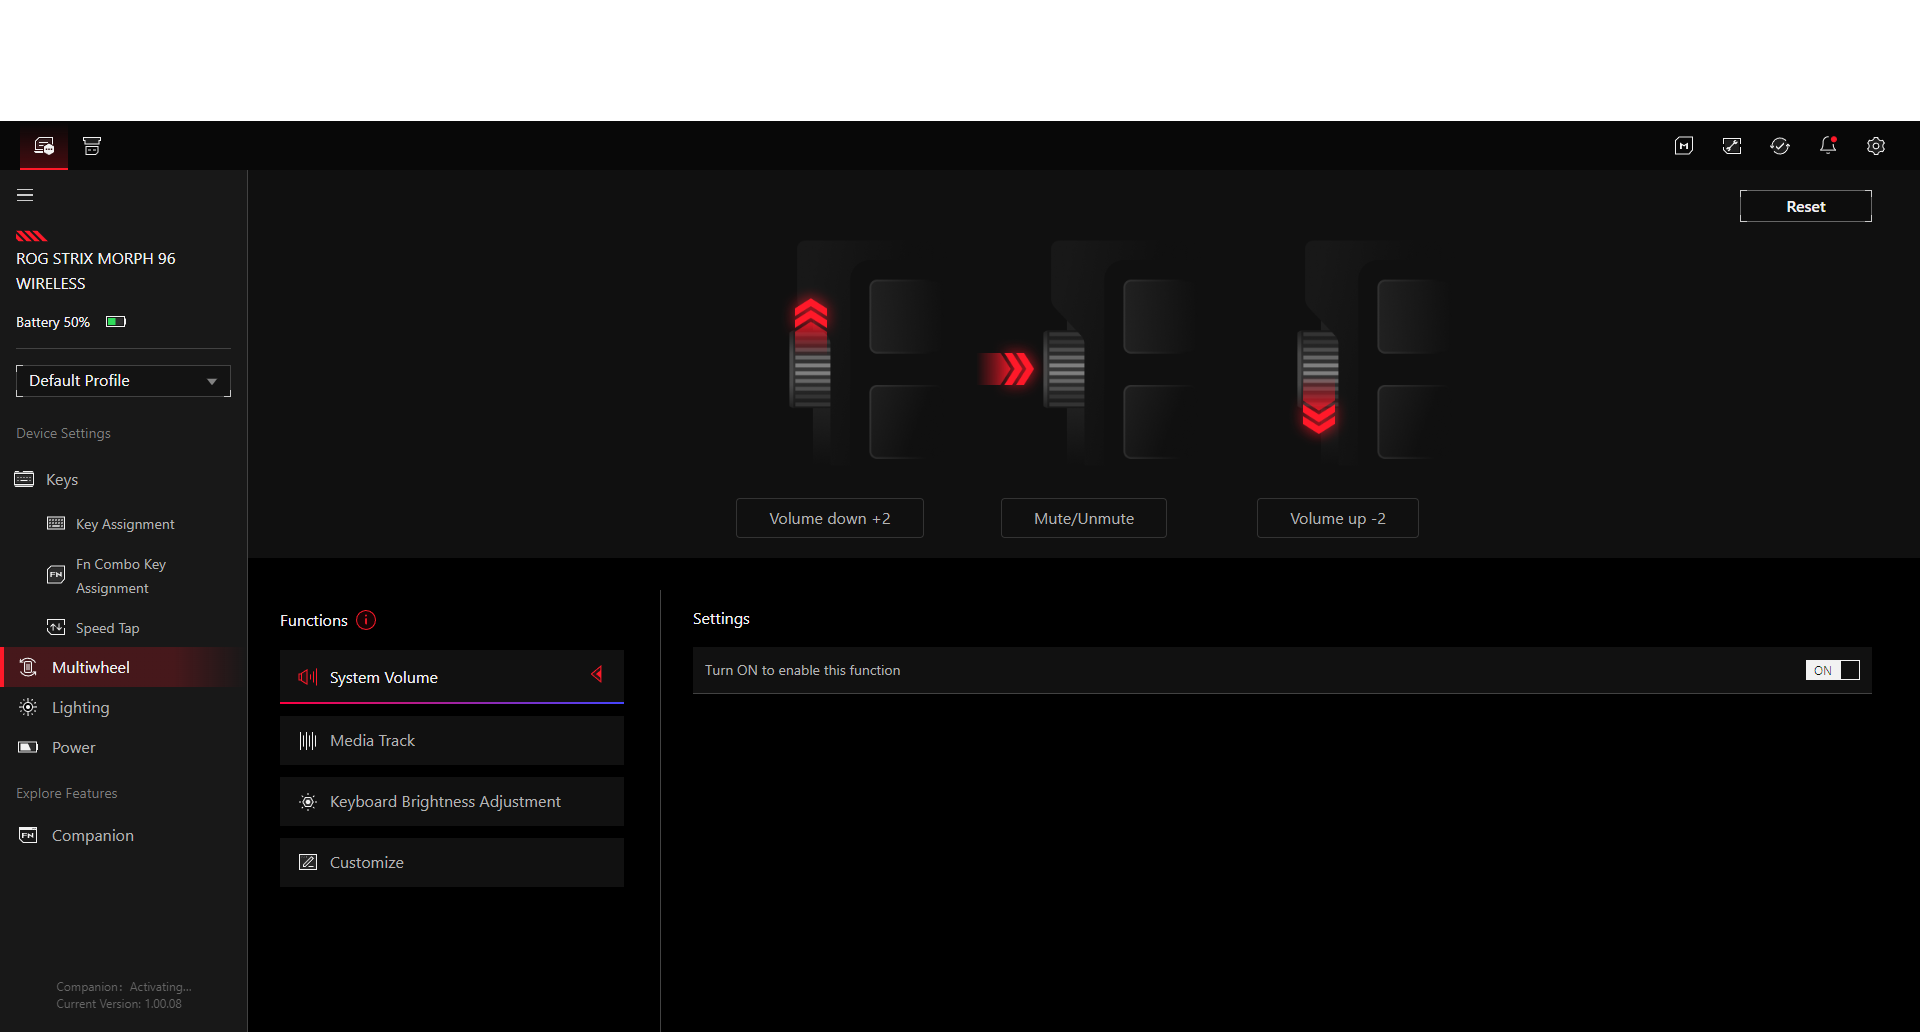Screen dimensions: 1920x1032
Task: Click the hamburger menu icon
Action: pos(25,195)
